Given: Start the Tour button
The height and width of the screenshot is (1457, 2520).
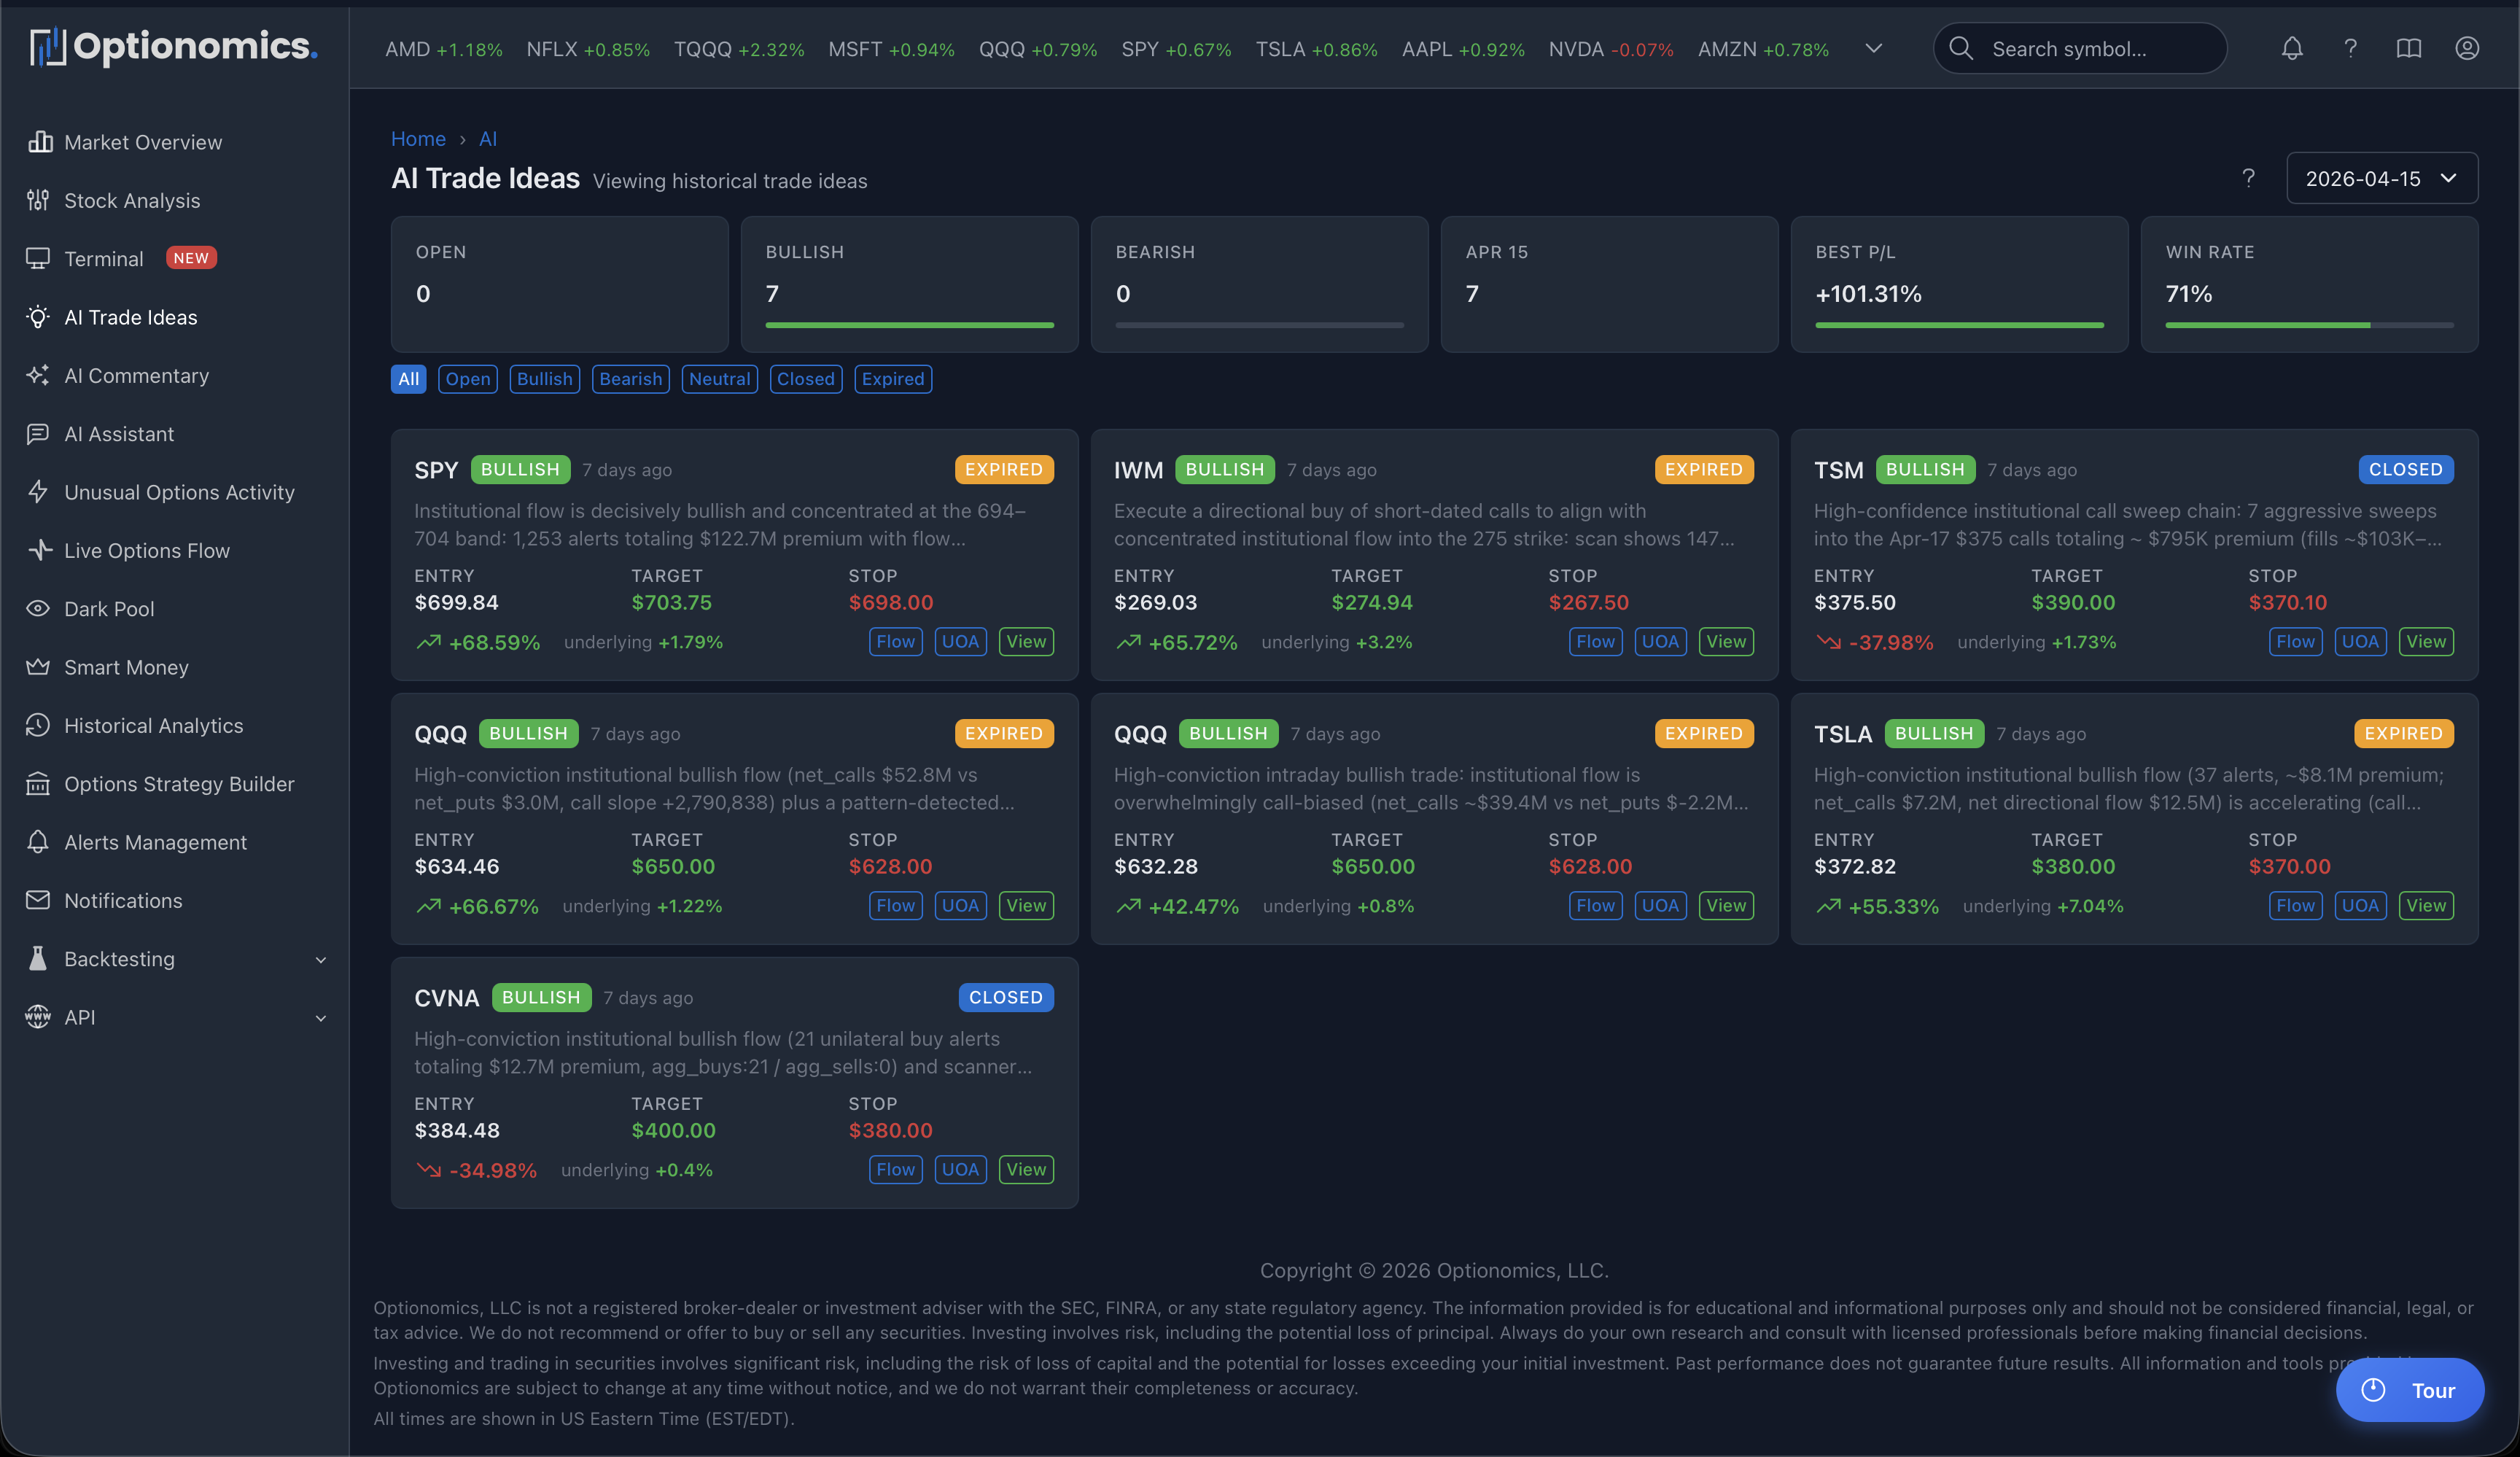Looking at the screenshot, I should 2410,1390.
